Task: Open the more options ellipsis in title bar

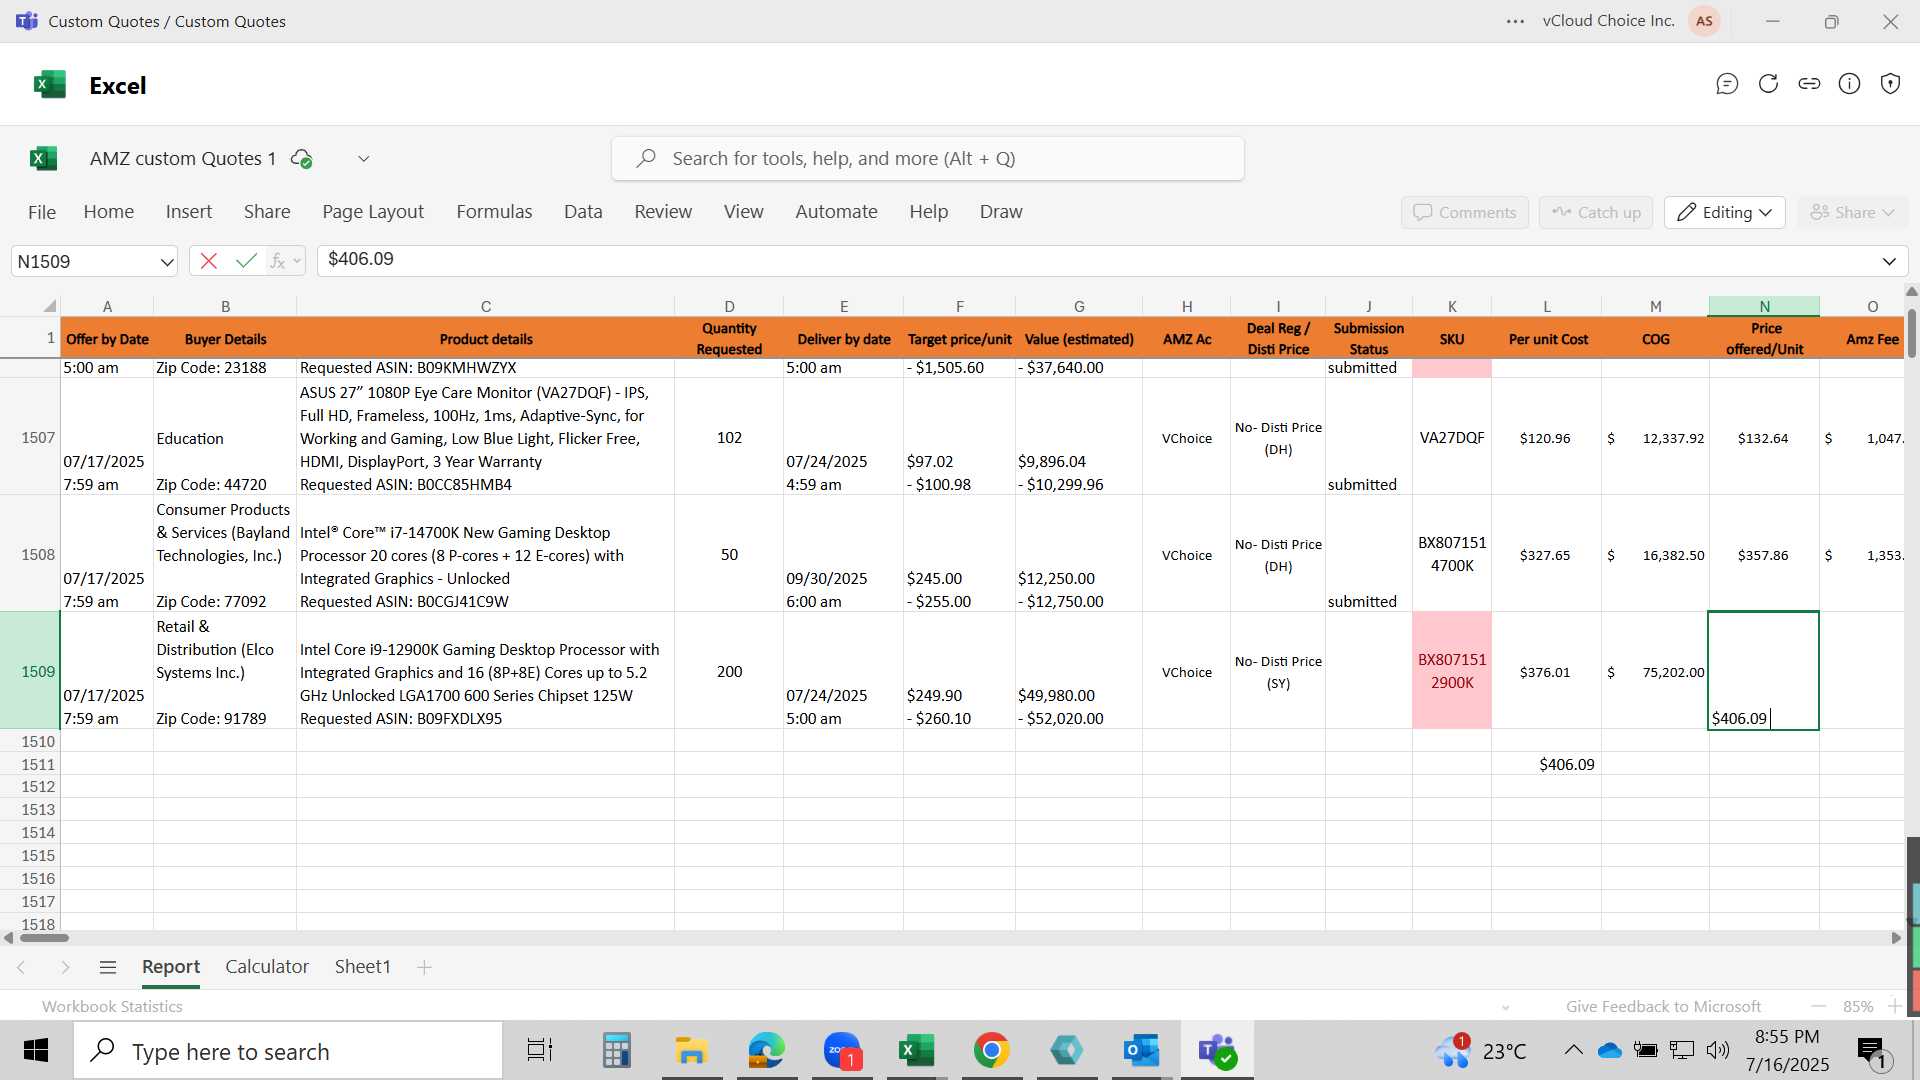Action: point(1515,21)
